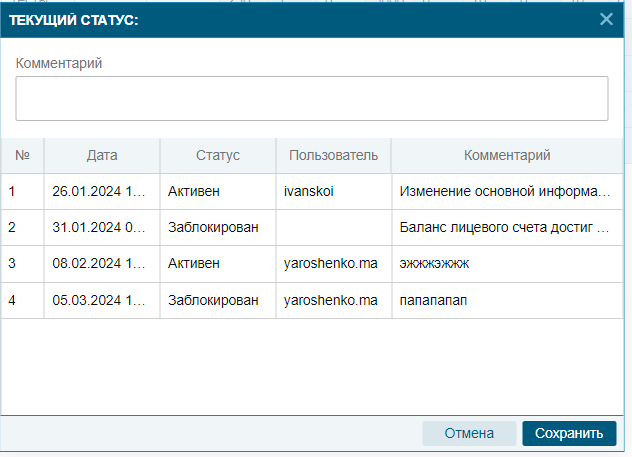Sort by the Пользователь column header
Screen dimensions: 632x457
coord(333,155)
